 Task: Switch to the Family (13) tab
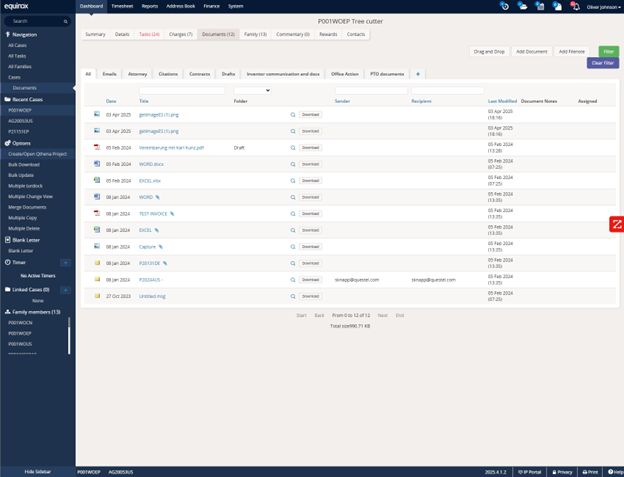point(255,34)
